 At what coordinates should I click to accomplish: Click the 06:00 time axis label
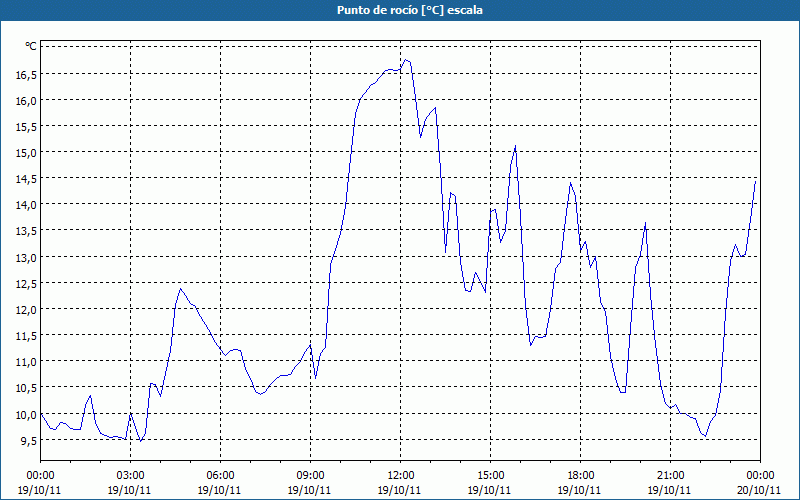(220, 476)
